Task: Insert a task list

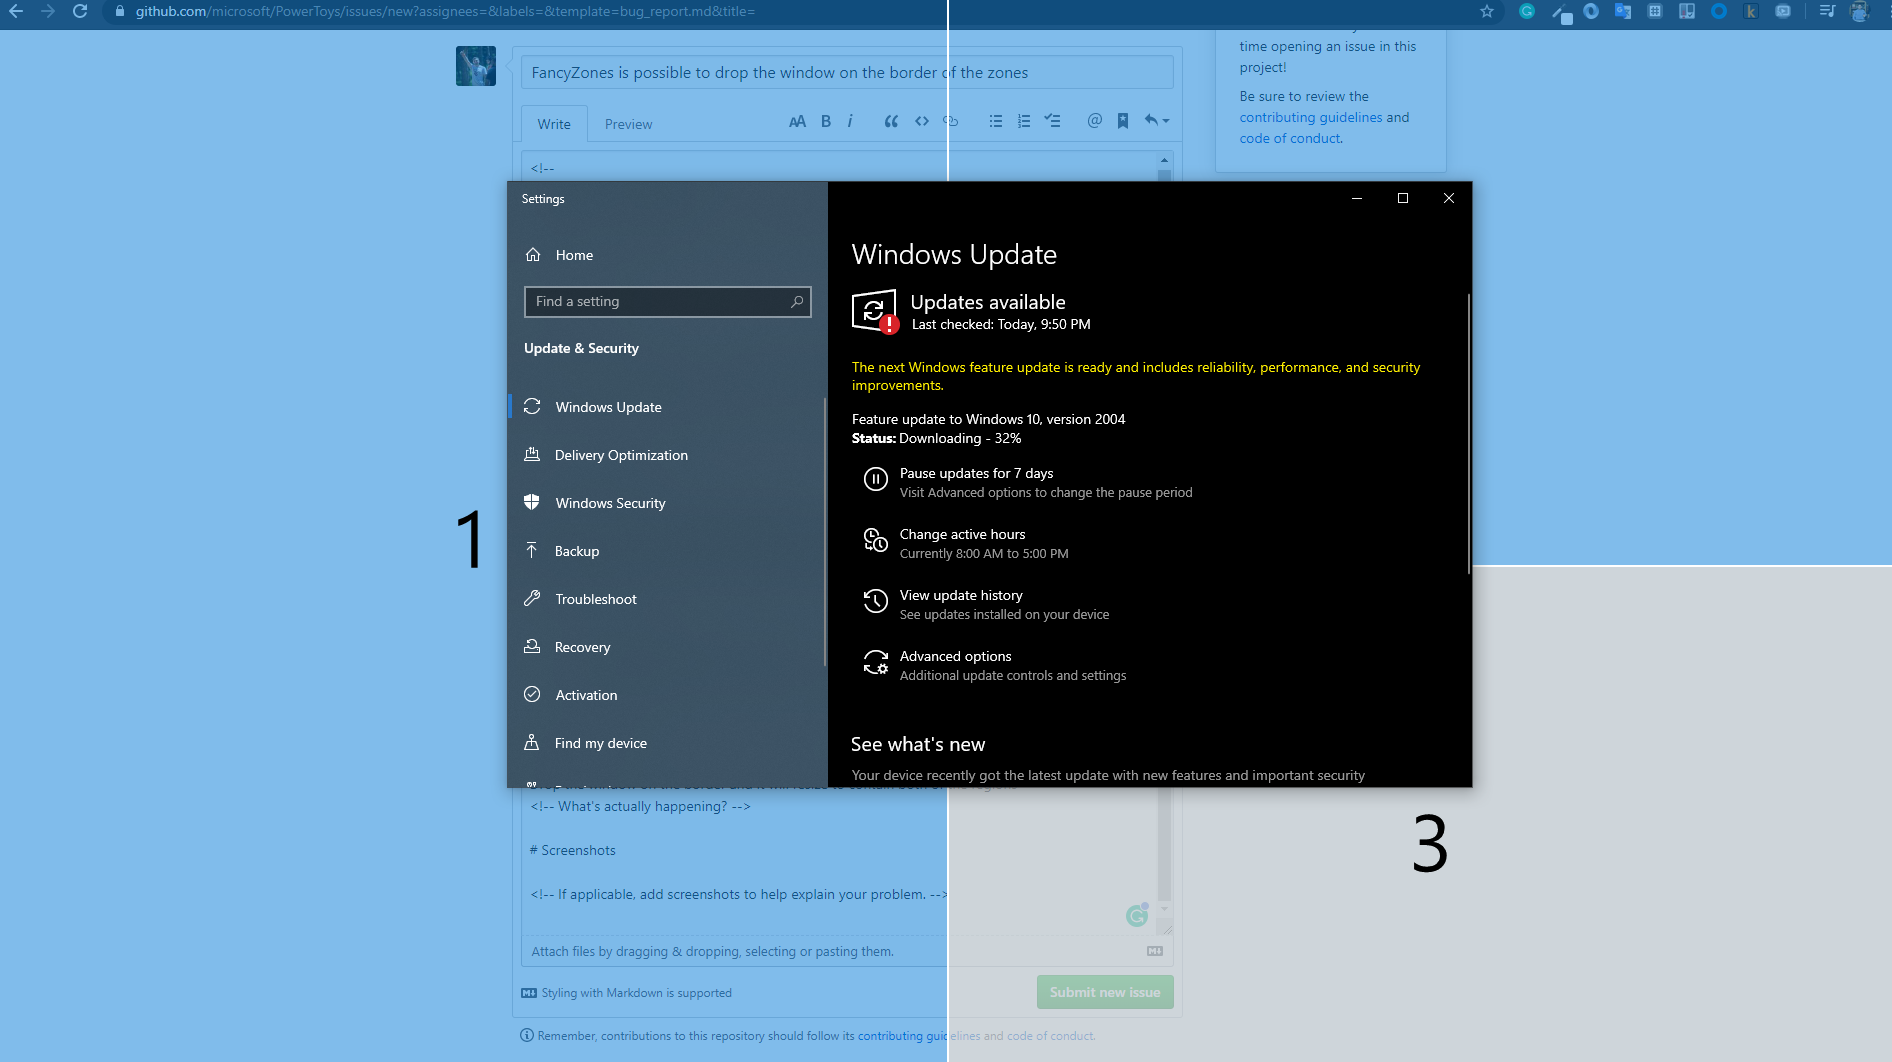Action: 1052,121
